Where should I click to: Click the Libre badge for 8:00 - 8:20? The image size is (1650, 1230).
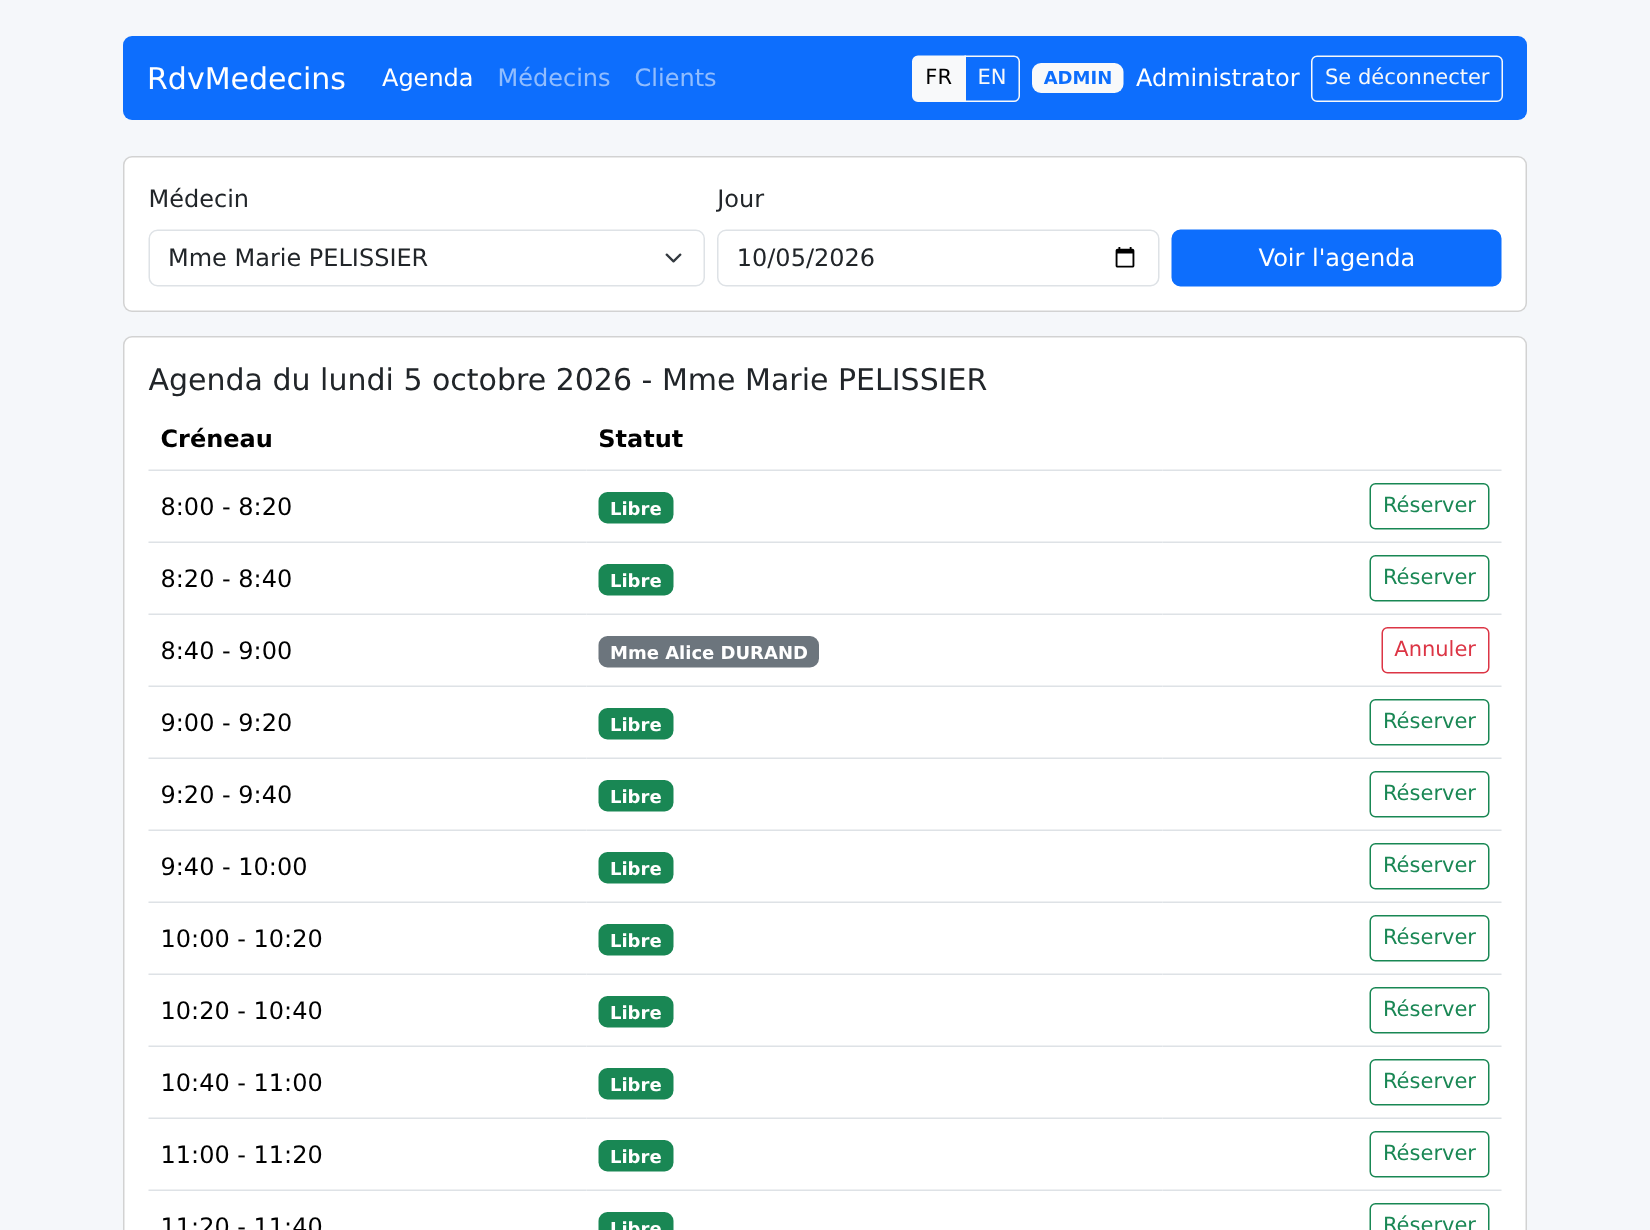click(636, 508)
